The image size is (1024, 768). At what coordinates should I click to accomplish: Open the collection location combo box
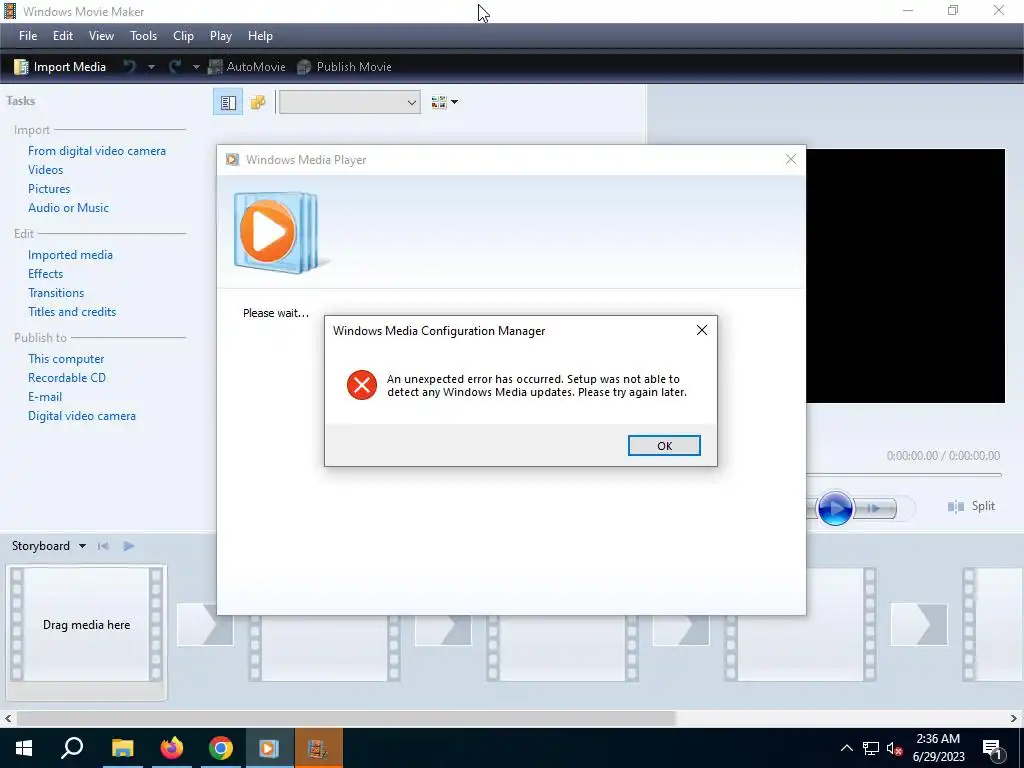pos(349,102)
